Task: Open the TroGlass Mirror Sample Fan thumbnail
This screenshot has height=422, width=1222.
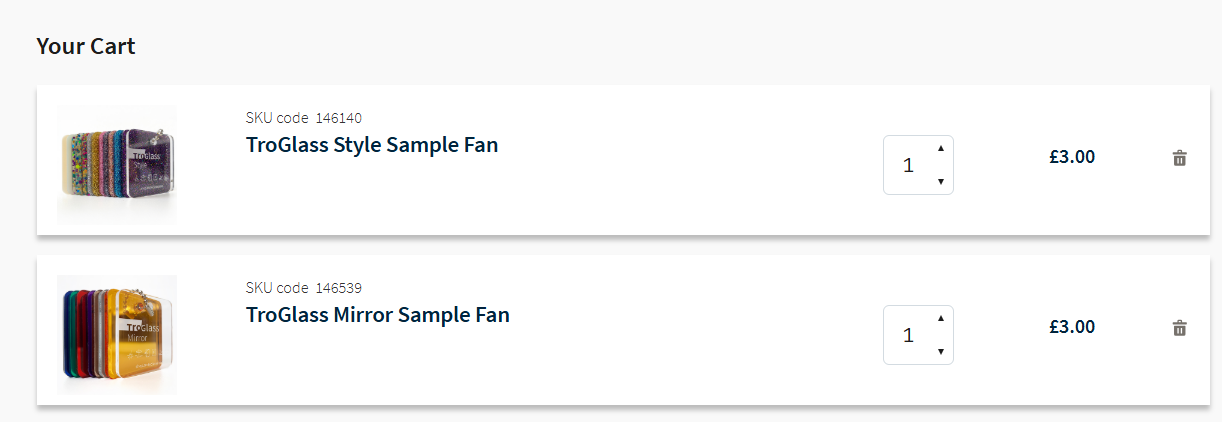Action: pos(117,333)
